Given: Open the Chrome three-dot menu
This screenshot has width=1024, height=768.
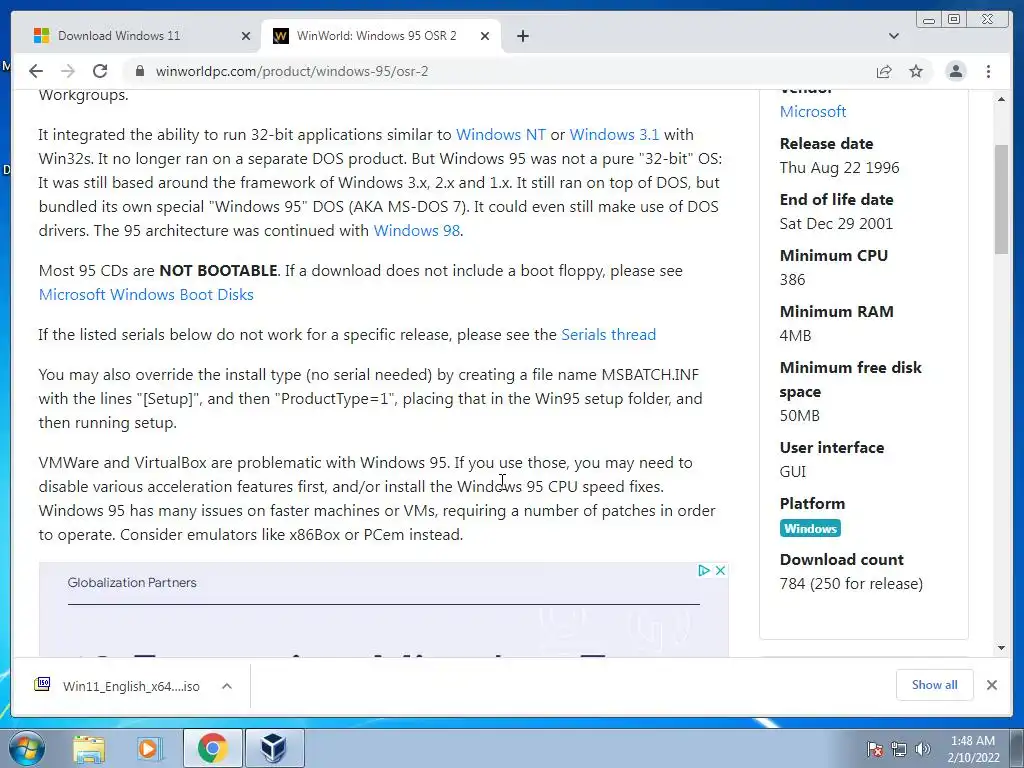Looking at the screenshot, I should pyautogui.click(x=989, y=71).
